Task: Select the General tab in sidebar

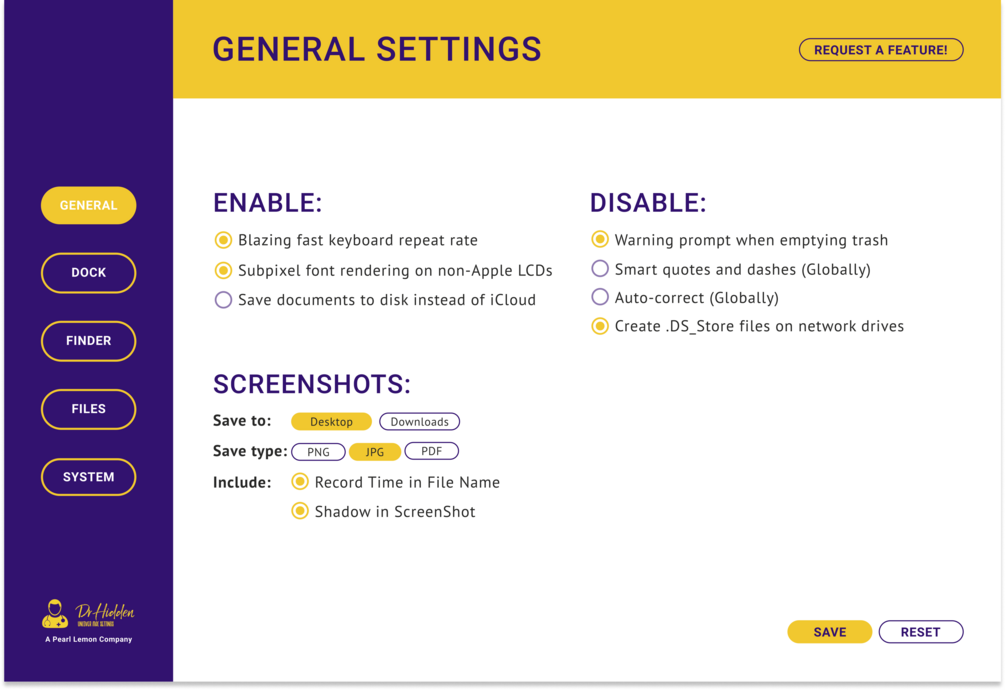Action: click(x=88, y=205)
